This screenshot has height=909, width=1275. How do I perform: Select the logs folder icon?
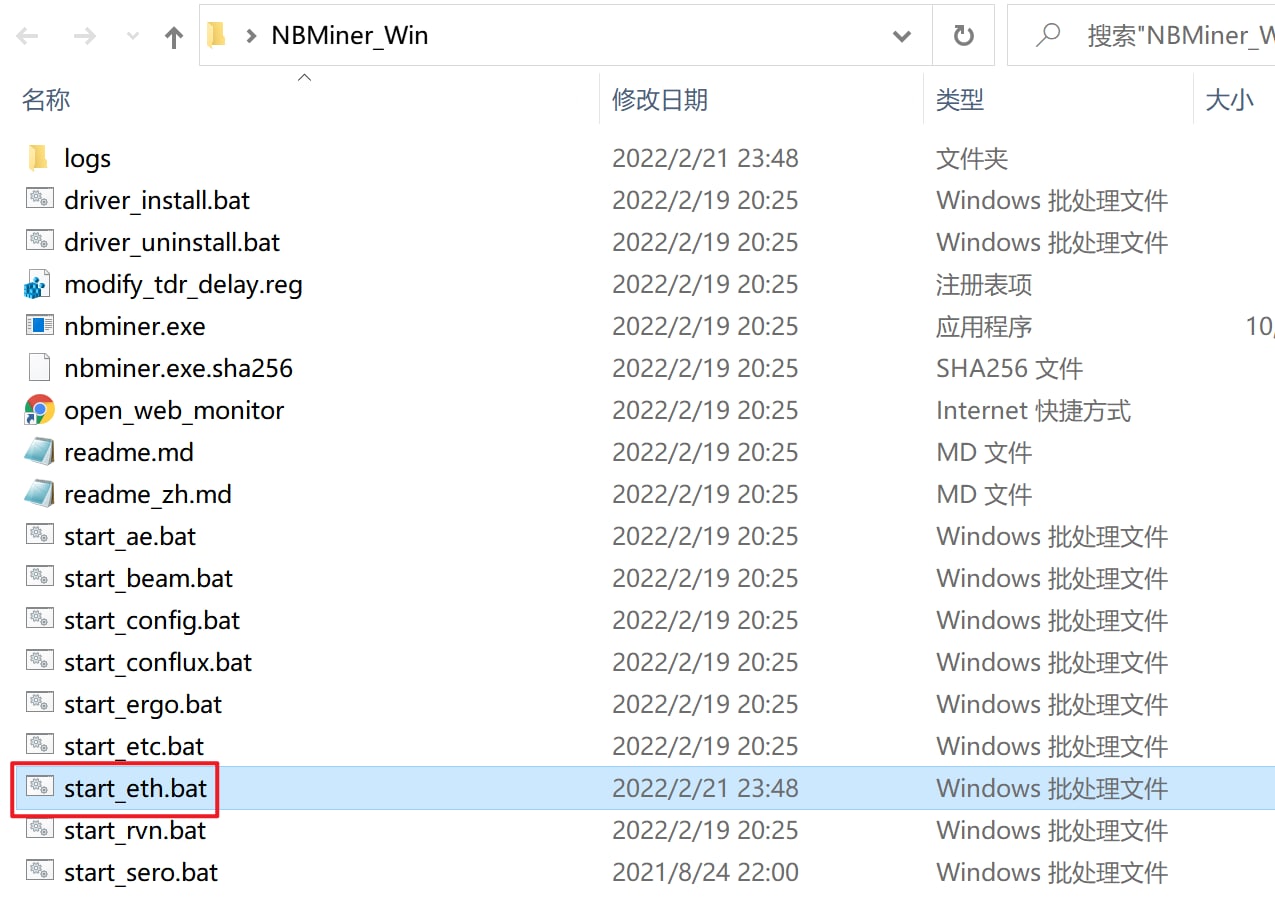point(39,158)
